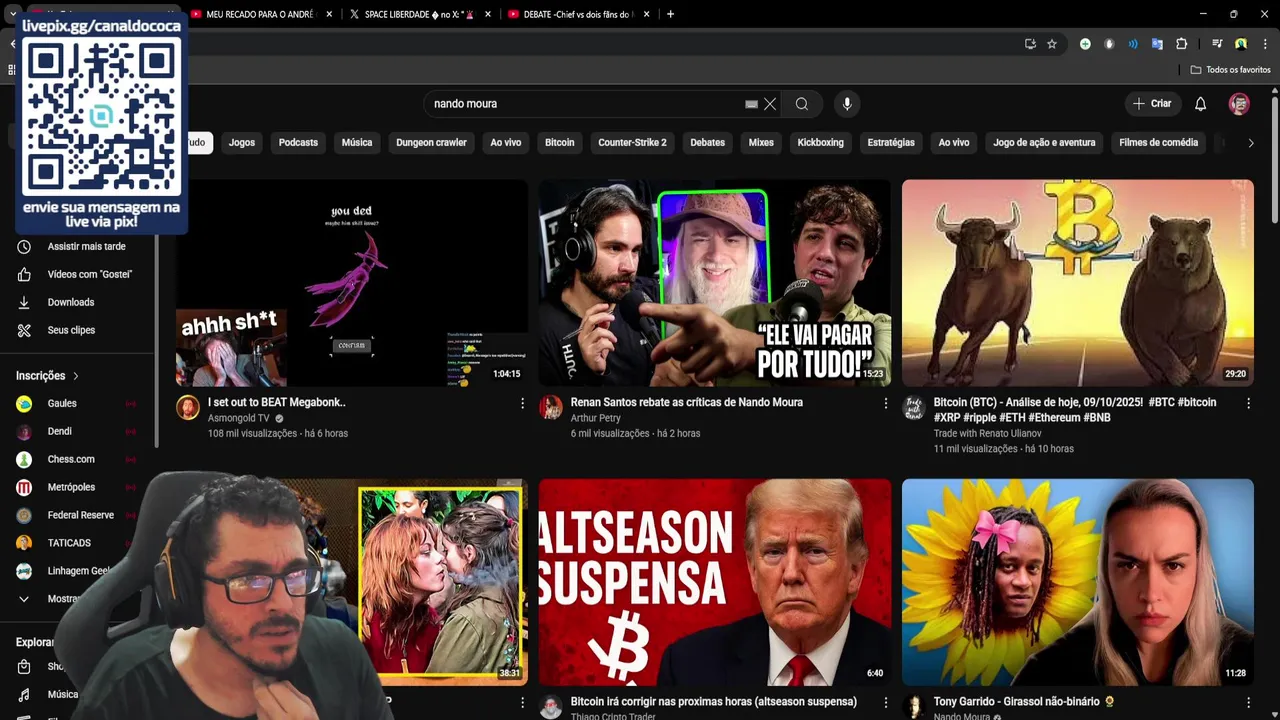
Task: Open the bull and bear Bitcoin thumbnail
Action: point(1078,283)
